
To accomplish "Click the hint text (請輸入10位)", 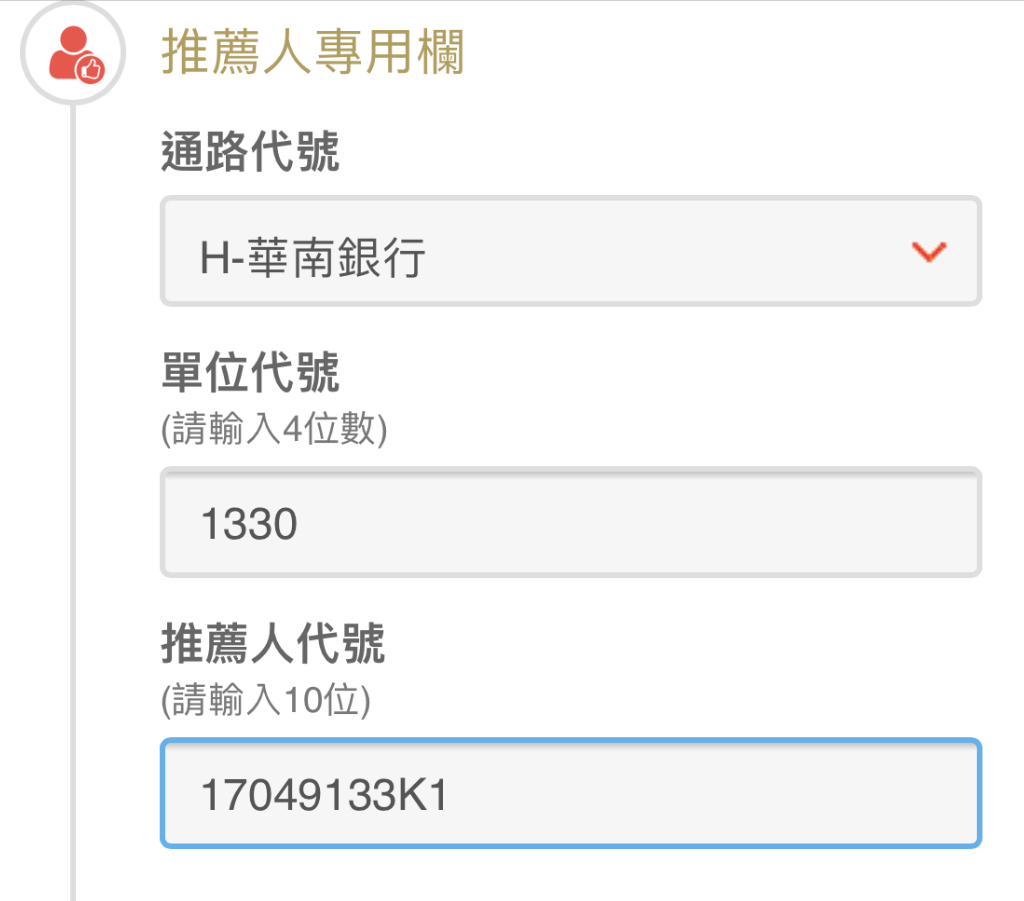I will [266, 700].
